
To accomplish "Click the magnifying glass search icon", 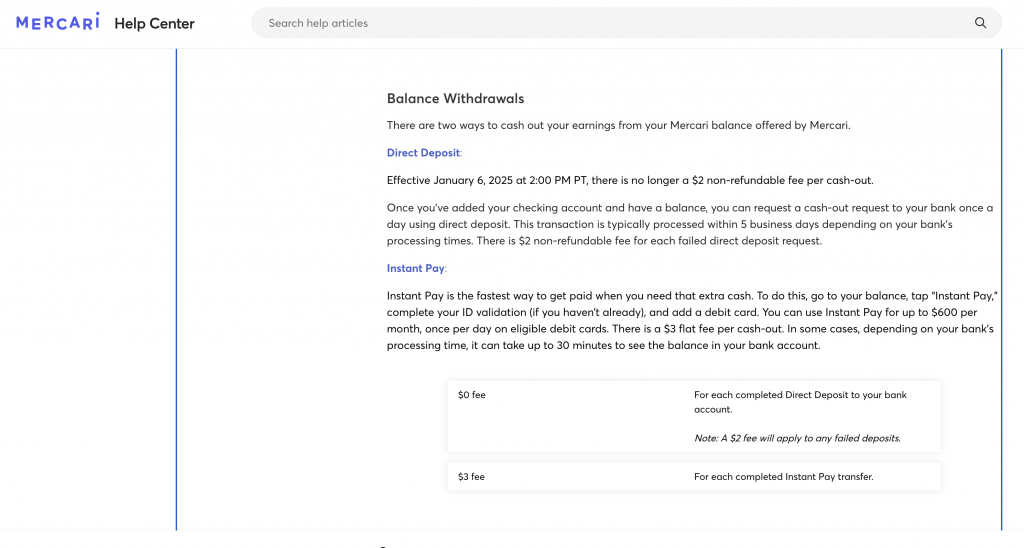I will (980, 23).
